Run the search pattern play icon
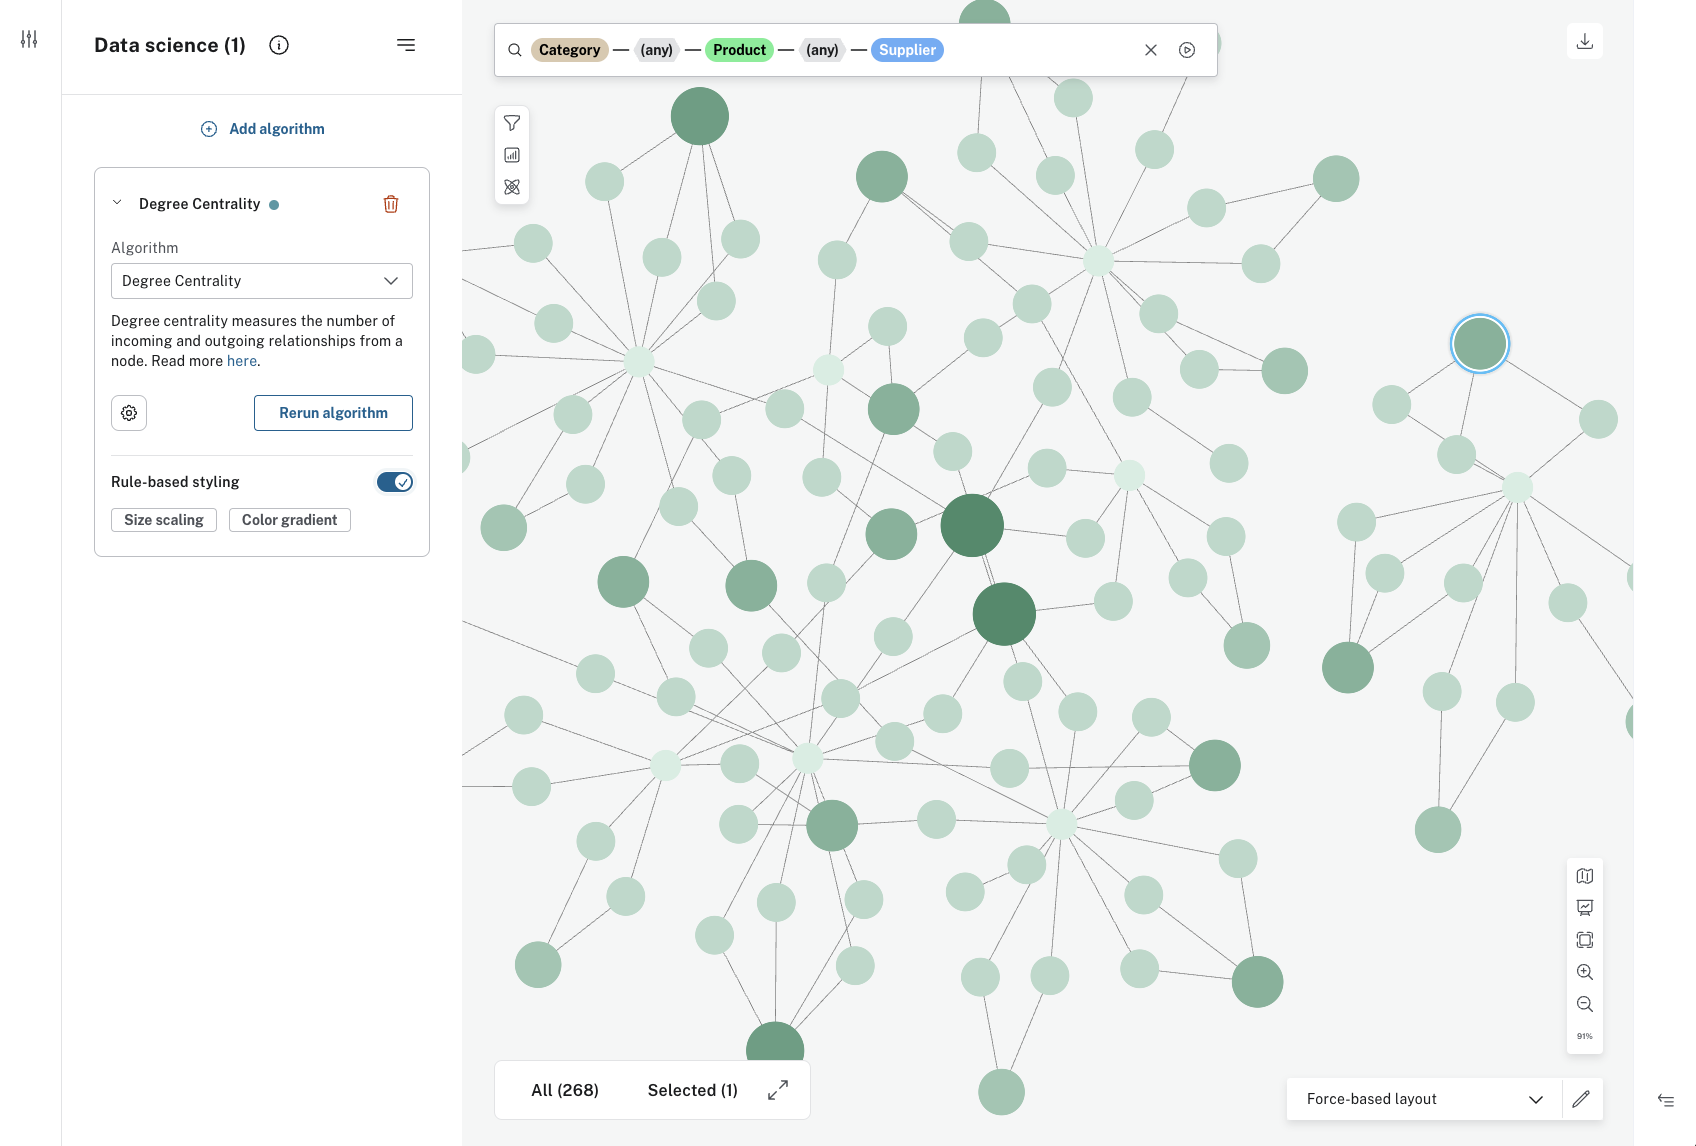Image resolution: width=1696 pixels, height=1146 pixels. click(1187, 50)
